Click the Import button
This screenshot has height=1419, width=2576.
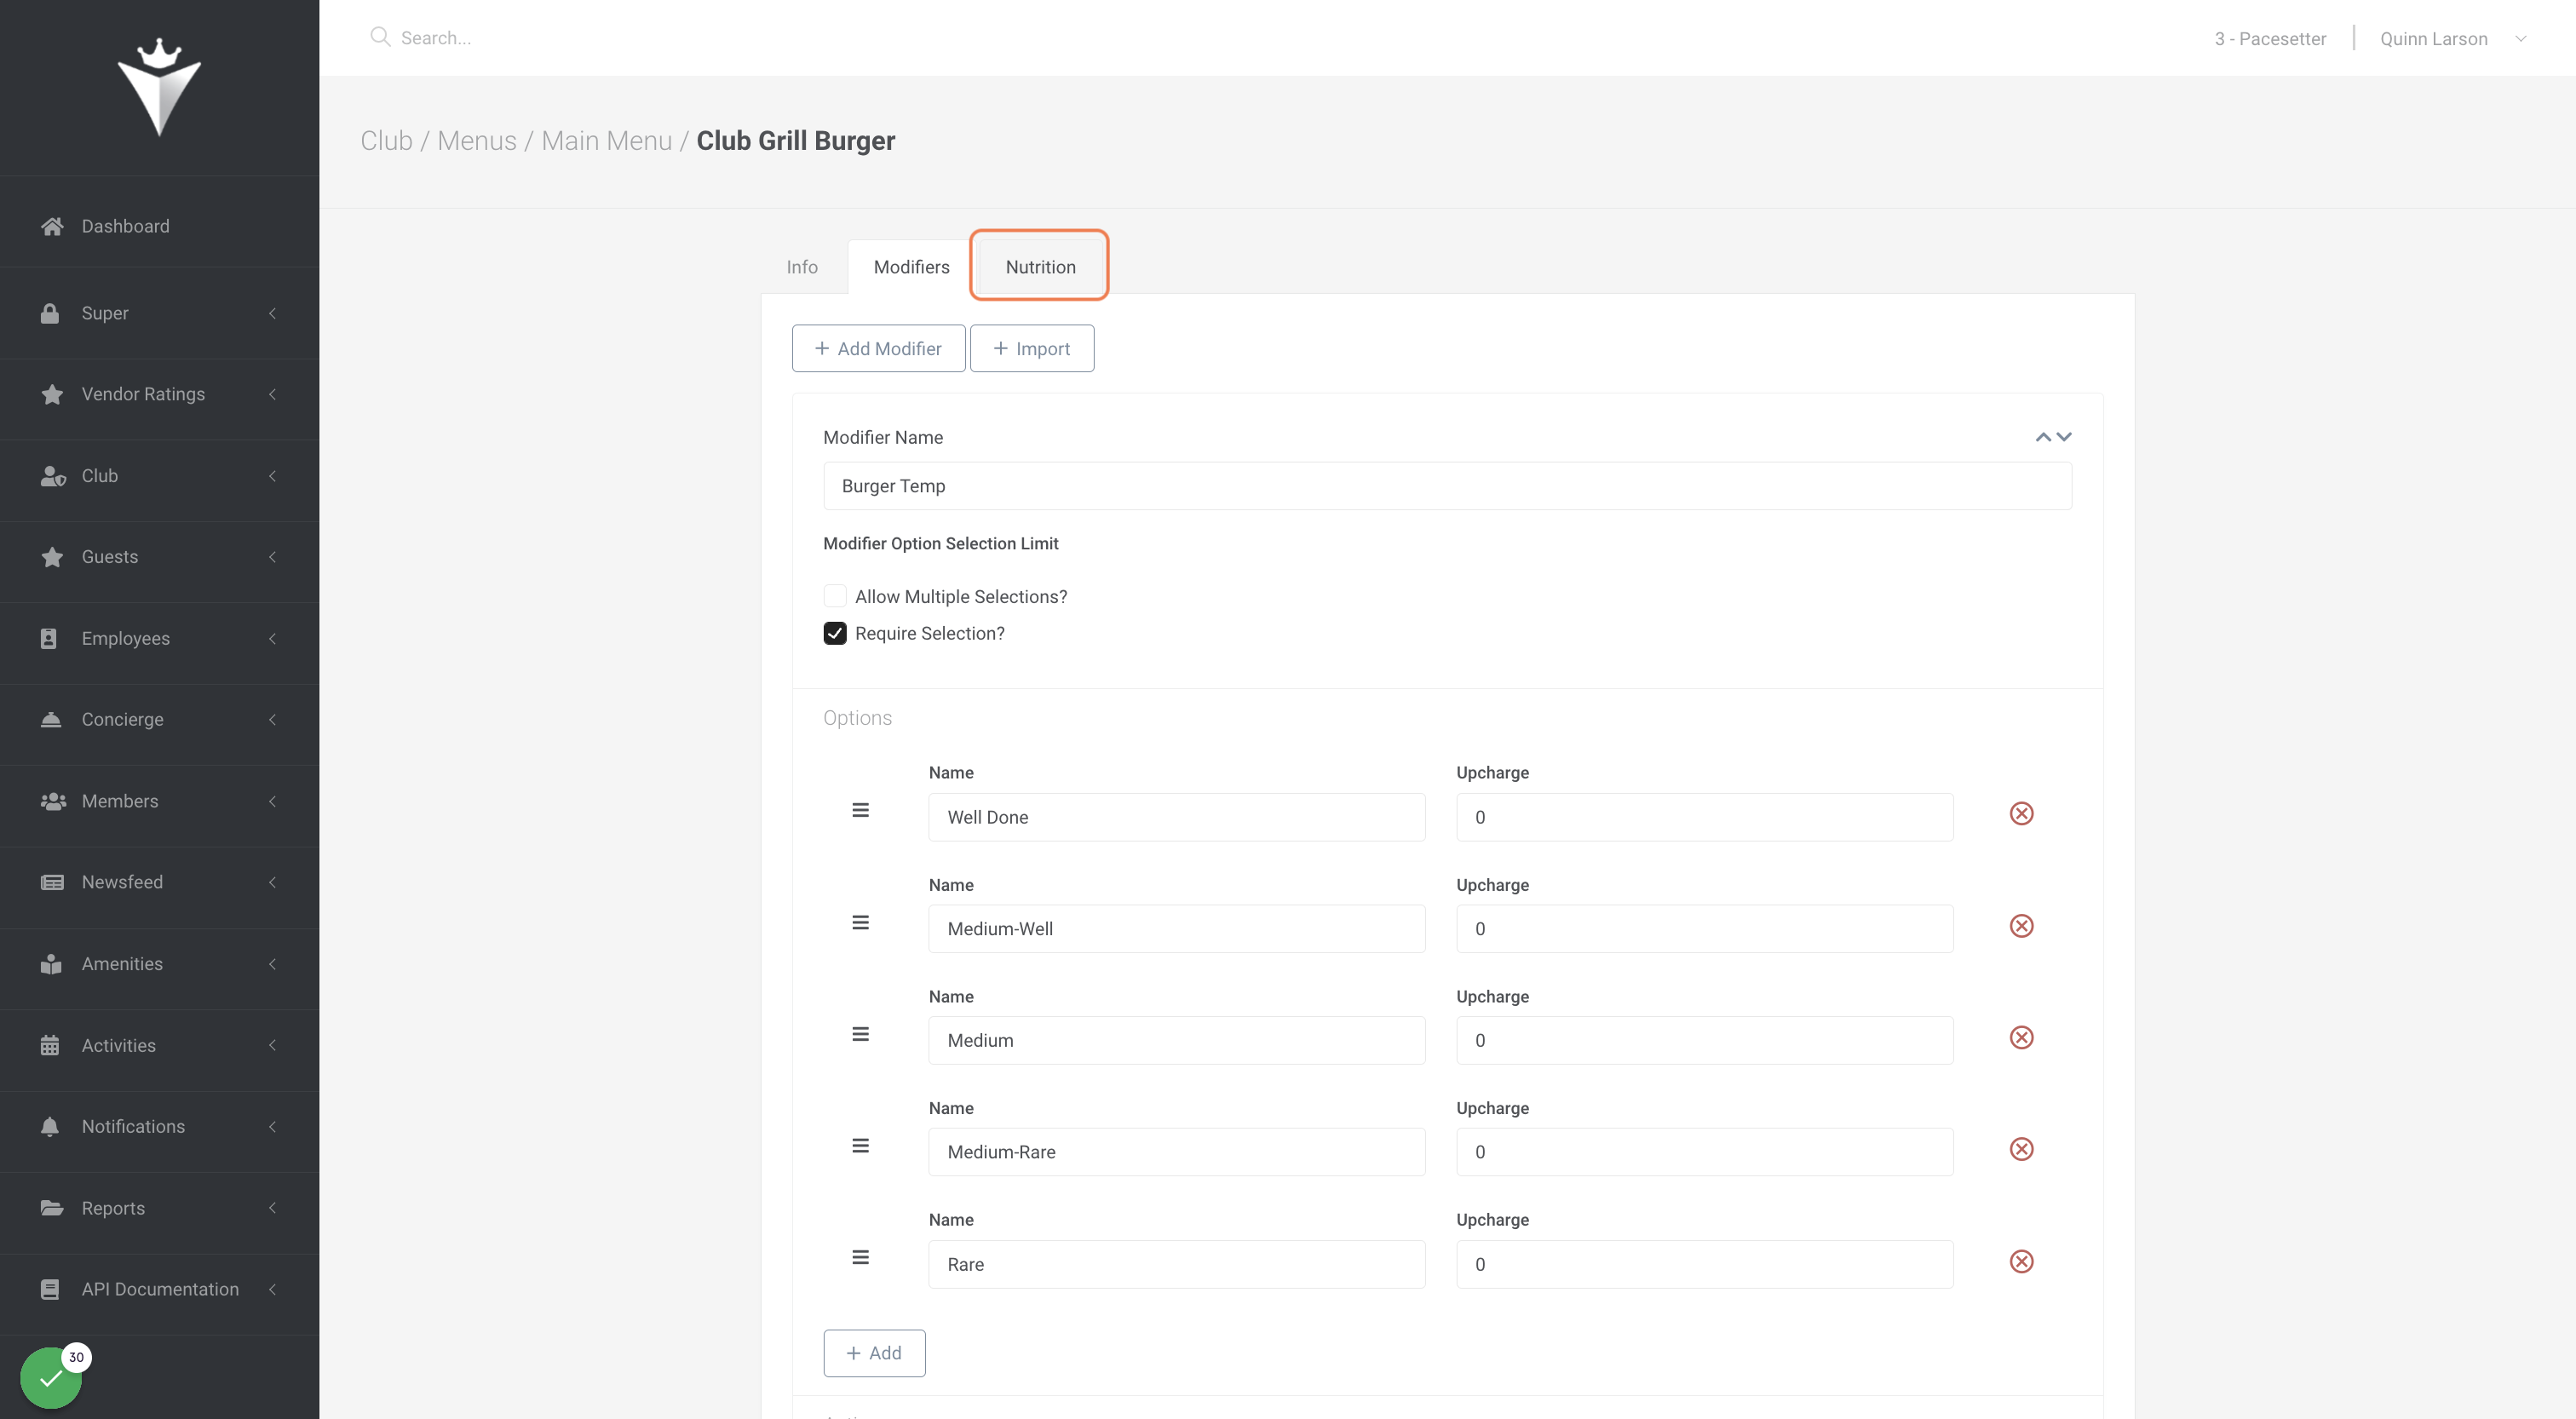click(x=1031, y=348)
